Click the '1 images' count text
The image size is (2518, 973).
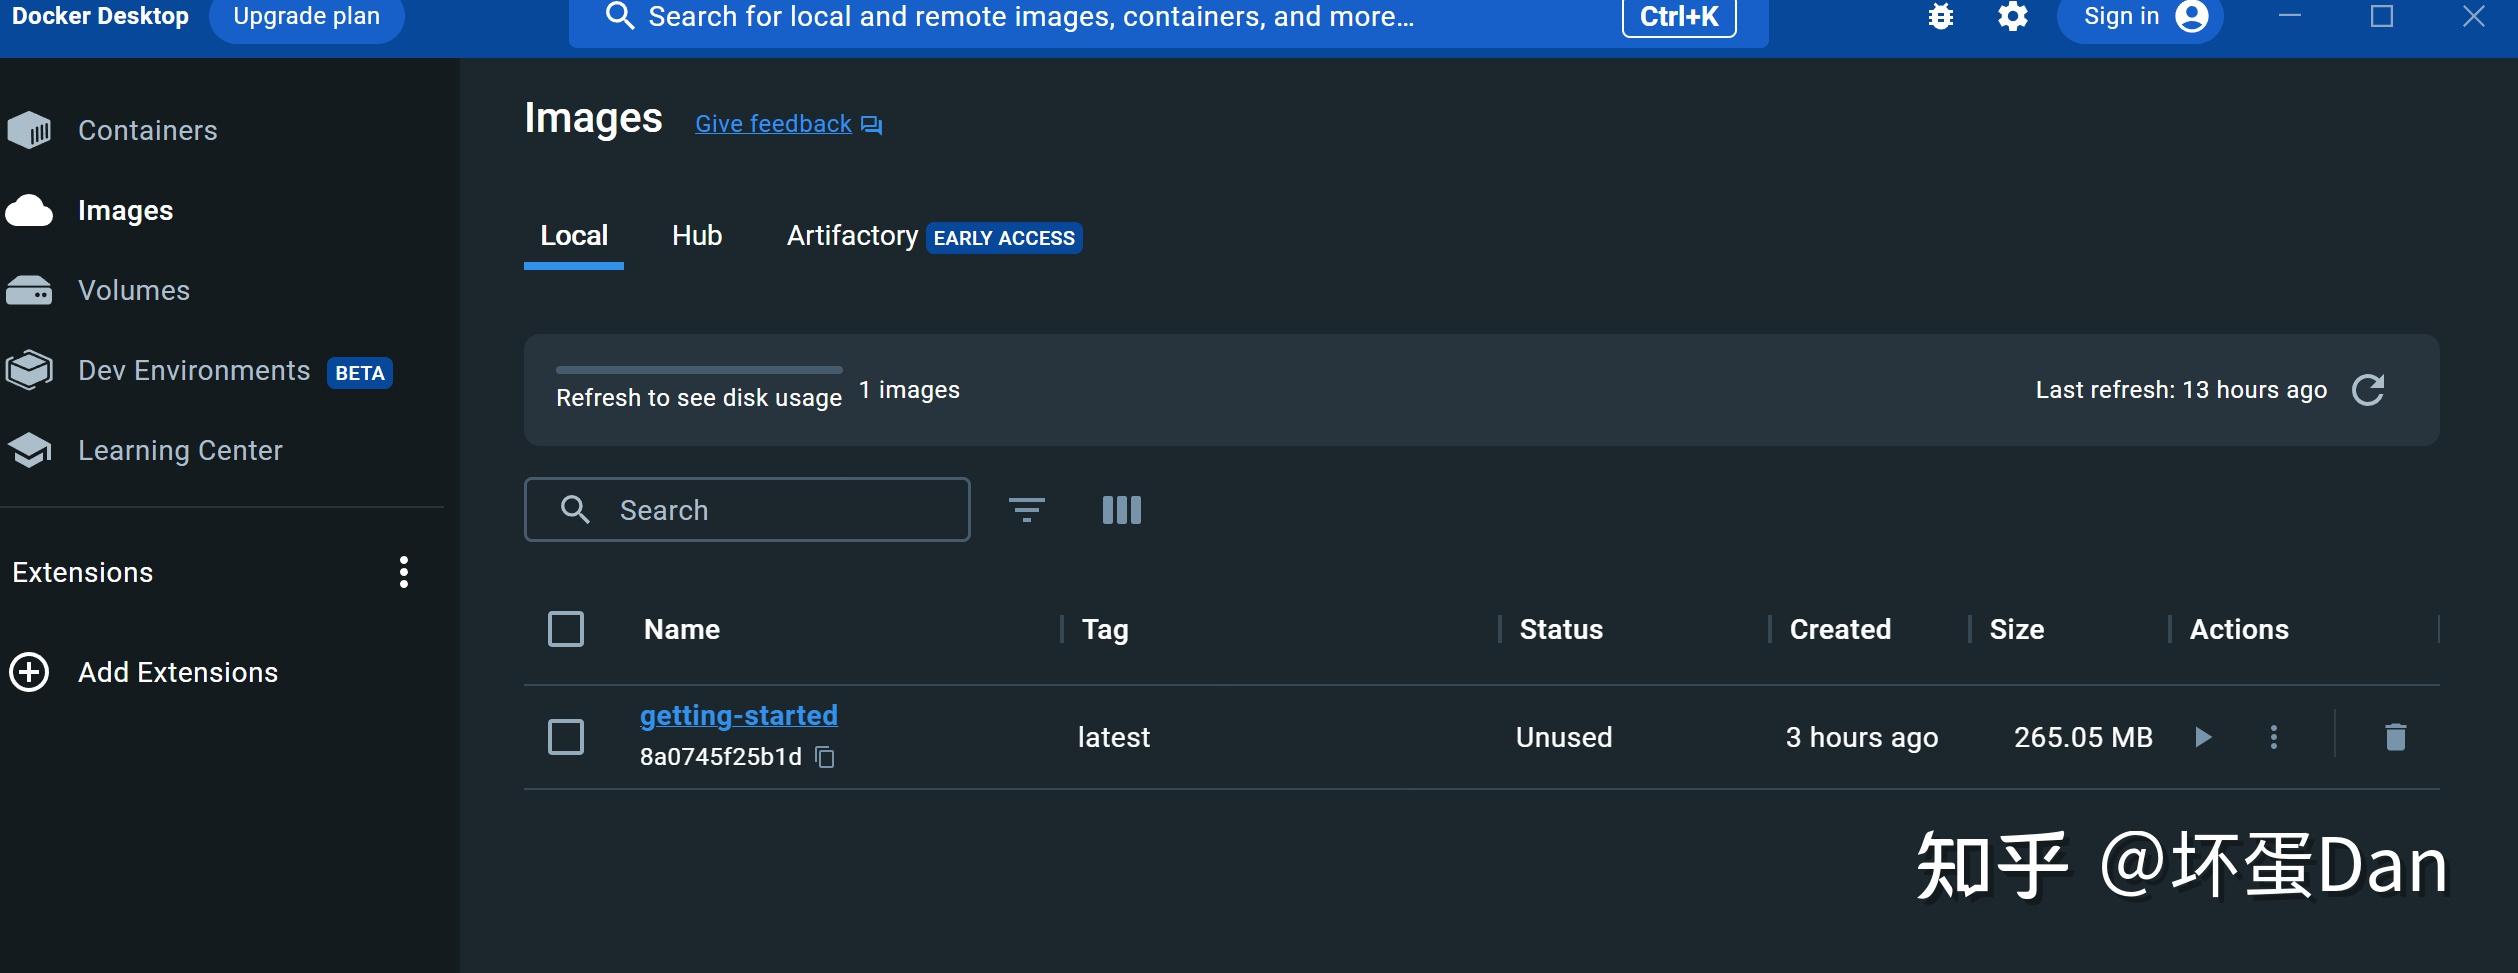coord(909,390)
